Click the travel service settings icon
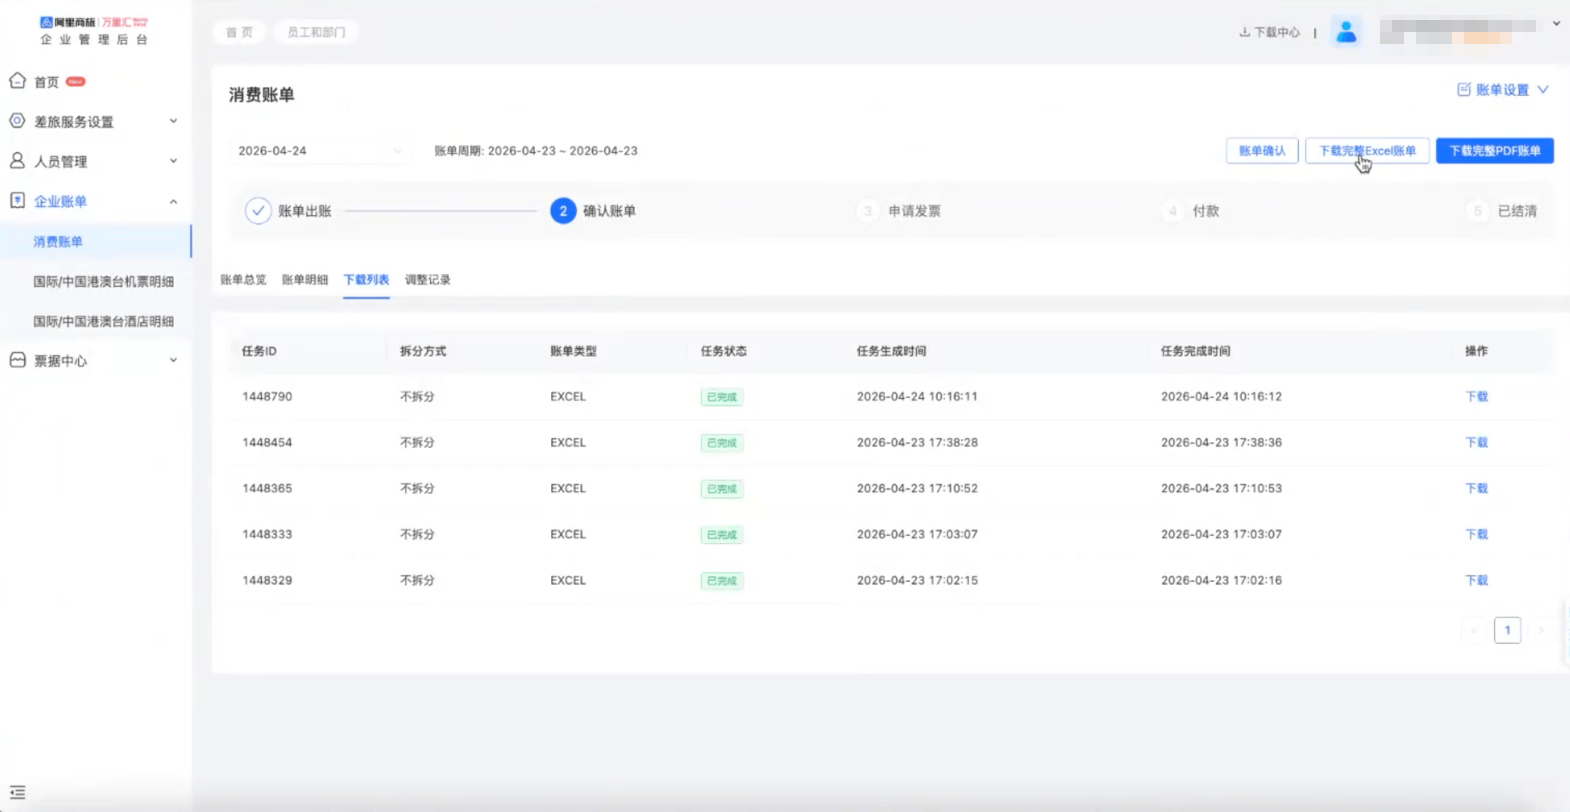 tap(17, 121)
